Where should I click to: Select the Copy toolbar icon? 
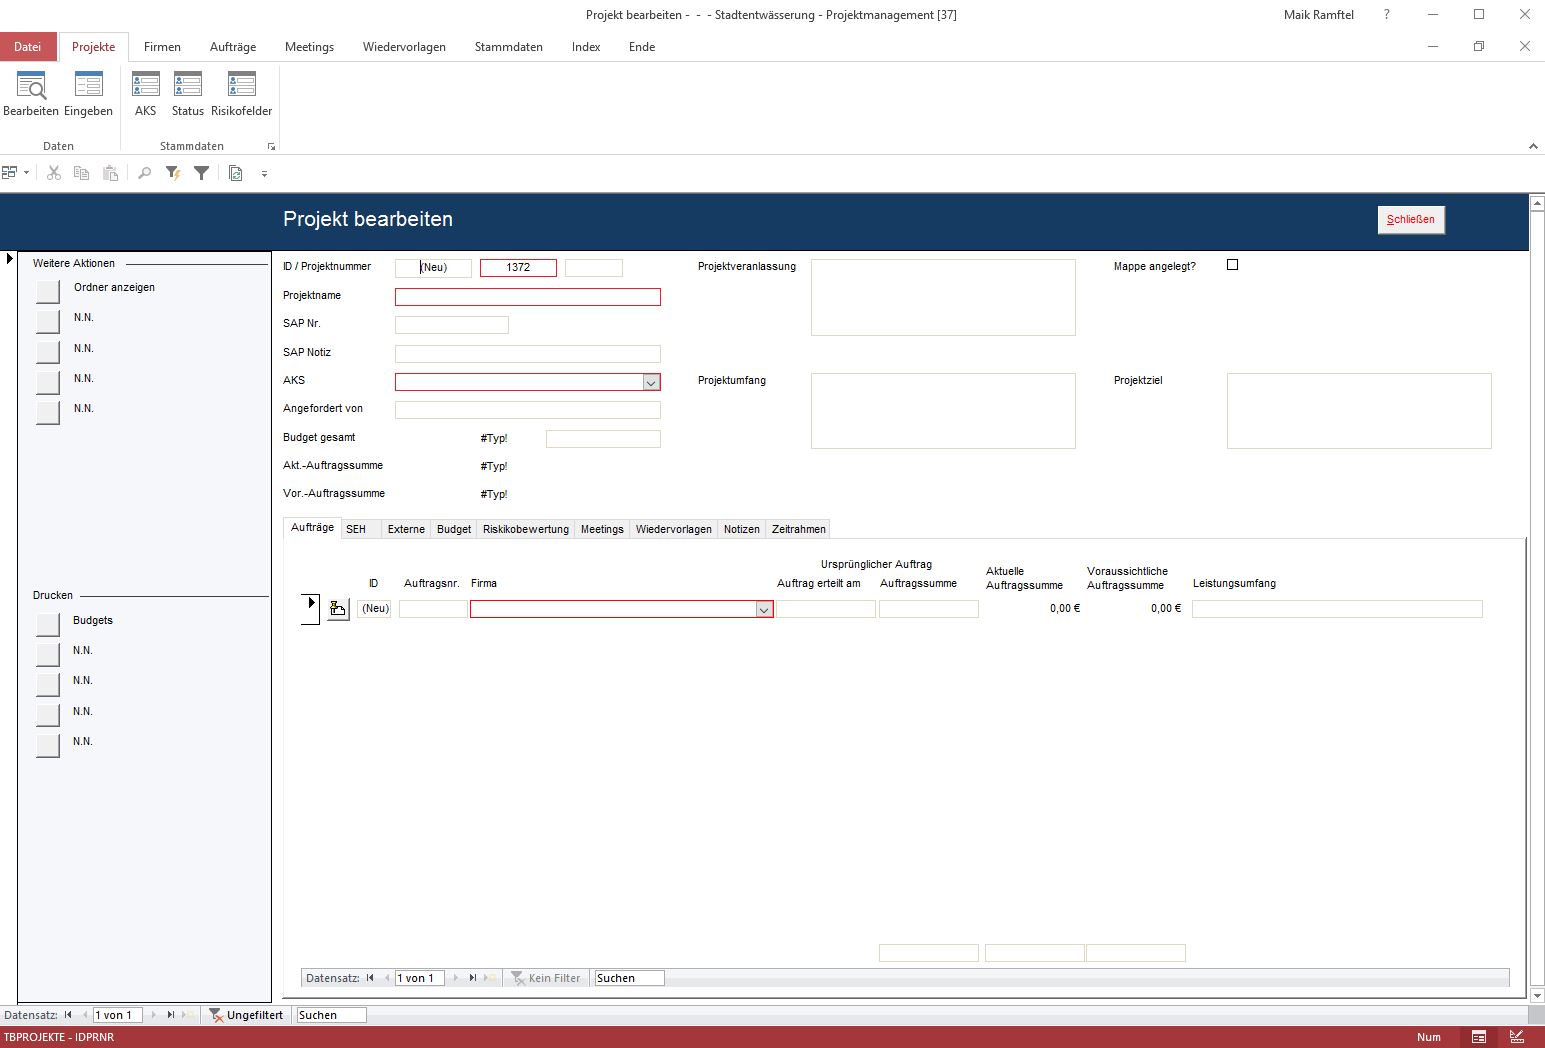pyautogui.click(x=82, y=173)
